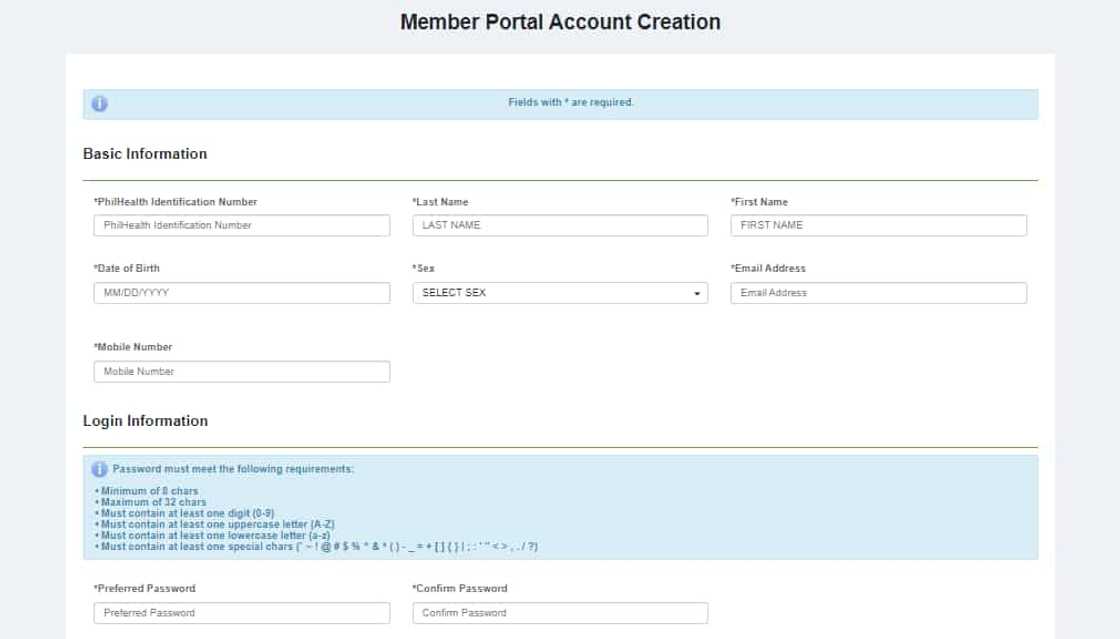Click the 'Fields with * are required' notice text
1120x639 pixels.
(x=571, y=103)
